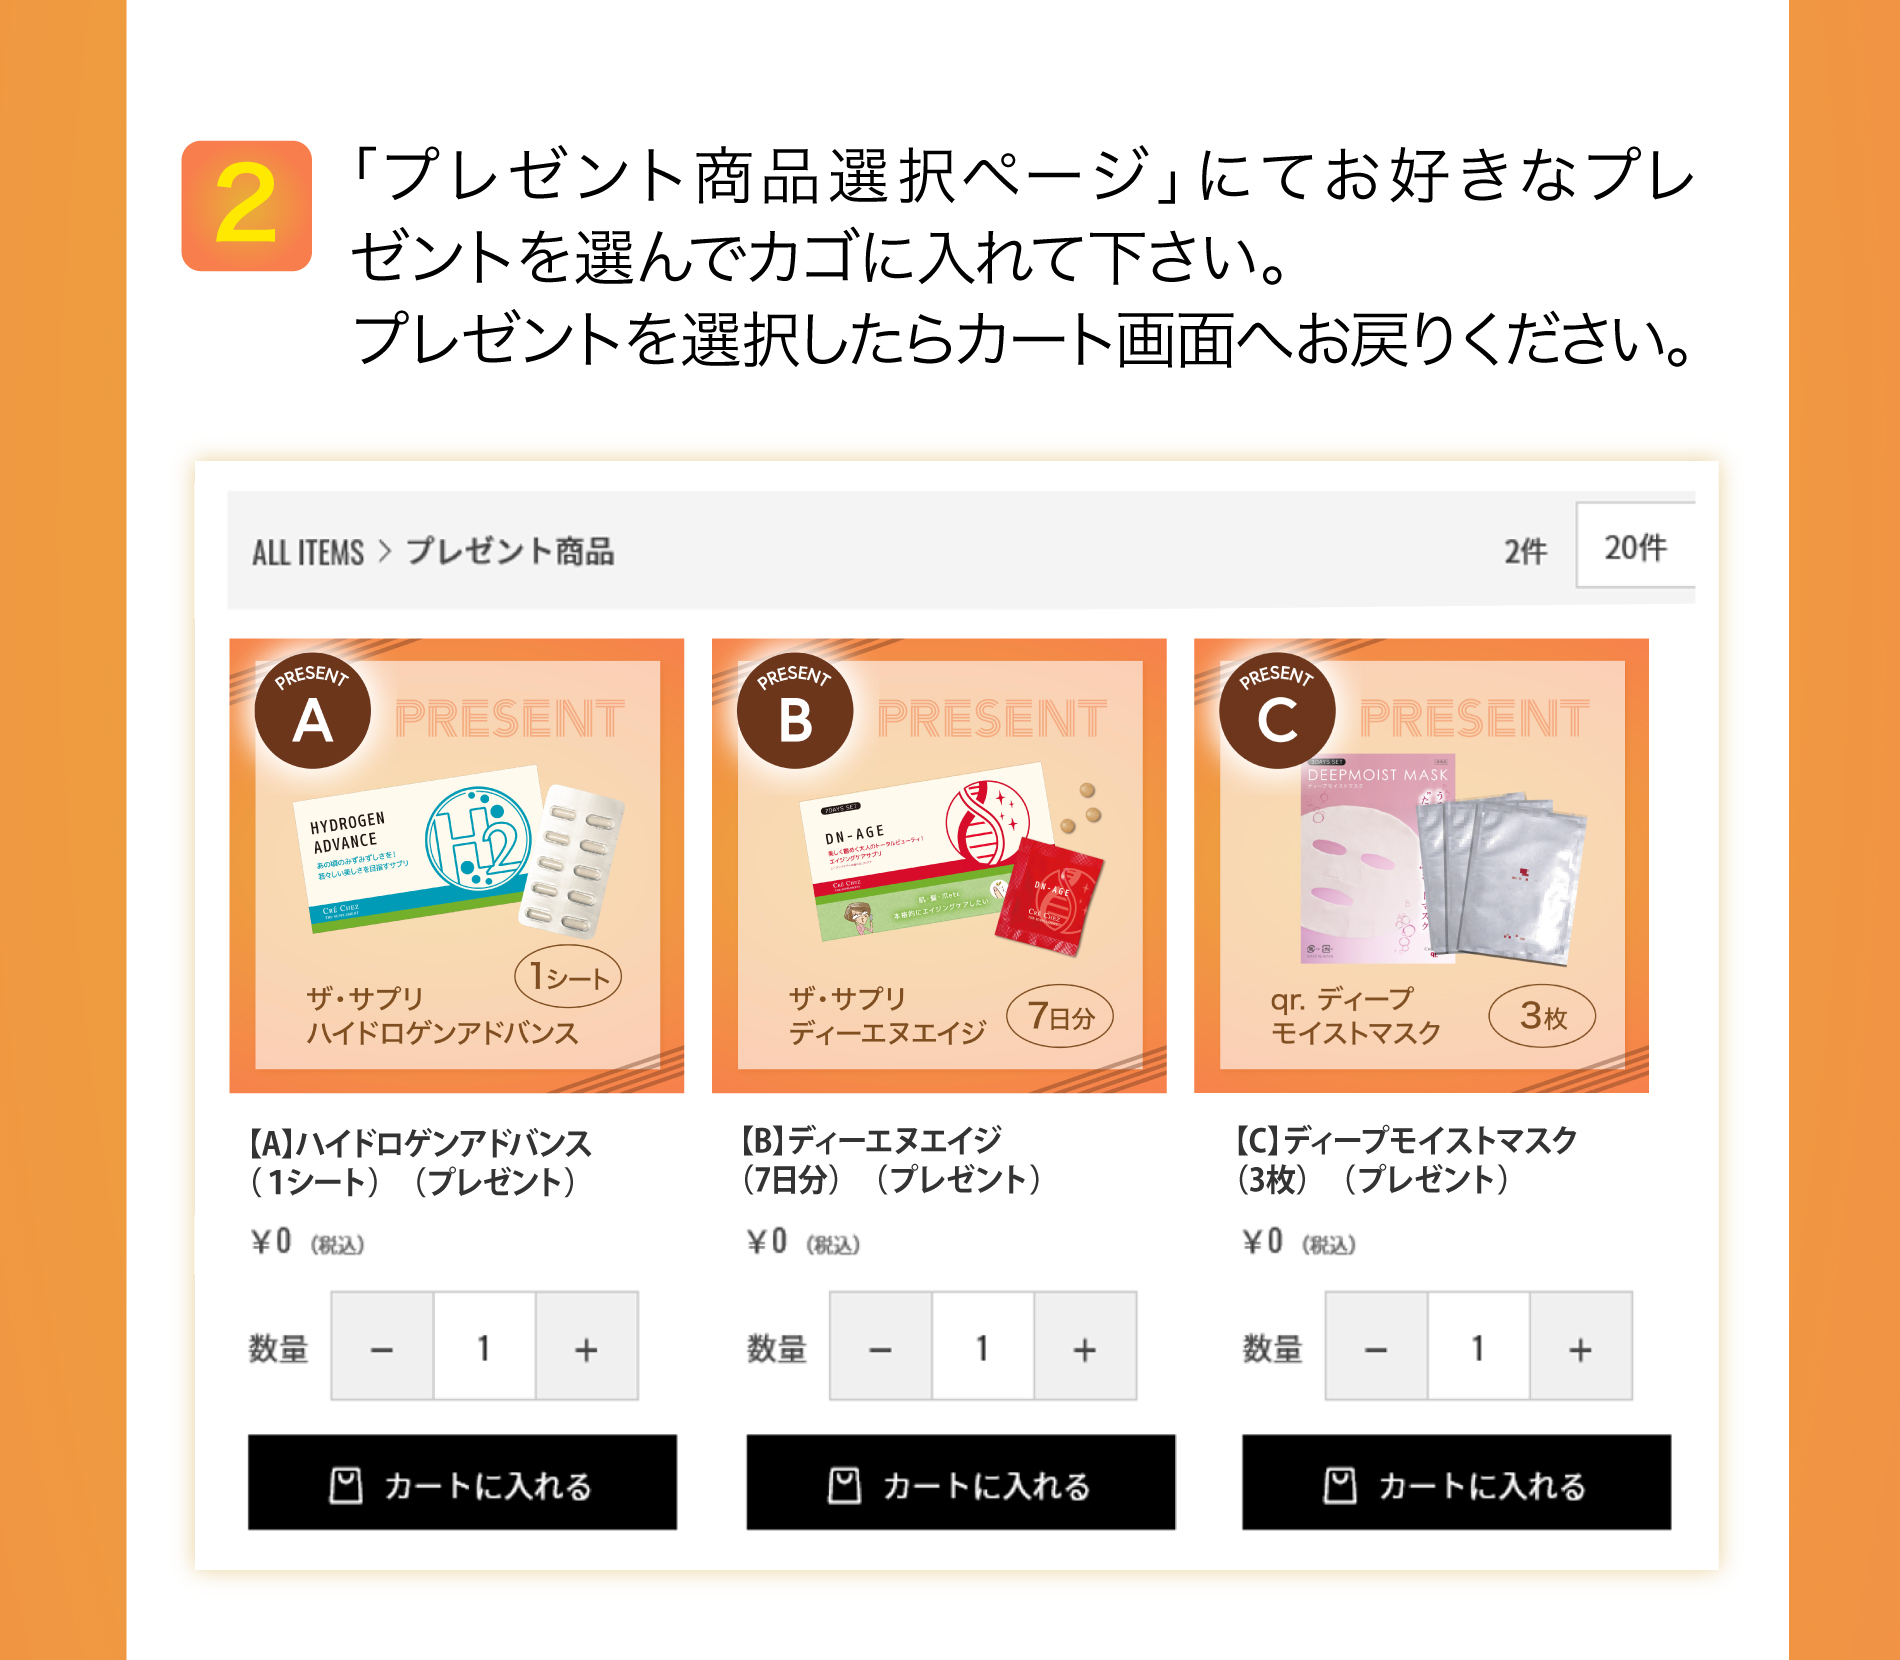Increase quantity for ディーエヌエイジ

point(1082,1345)
